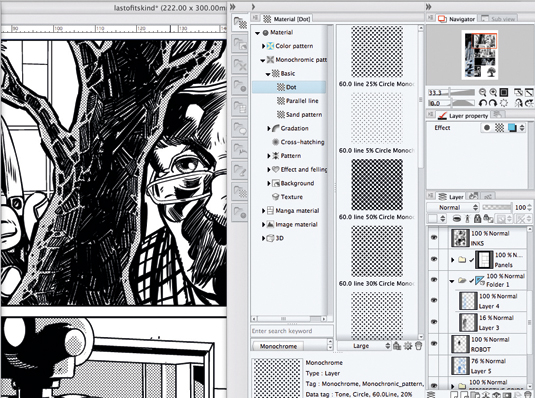This screenshot has height=398, width=535.
Task: Open the Large thumbnail size dropdown
Action: [364, 346]
